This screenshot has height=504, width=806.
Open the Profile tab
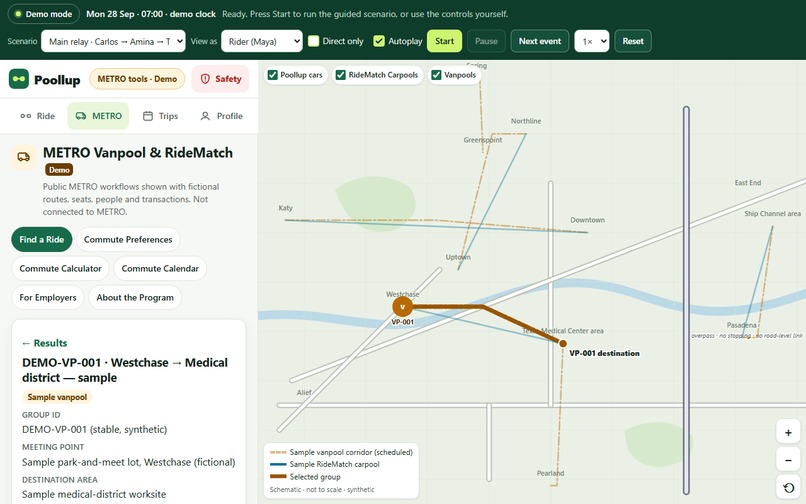pyautogui.click(x=221, y=116)
